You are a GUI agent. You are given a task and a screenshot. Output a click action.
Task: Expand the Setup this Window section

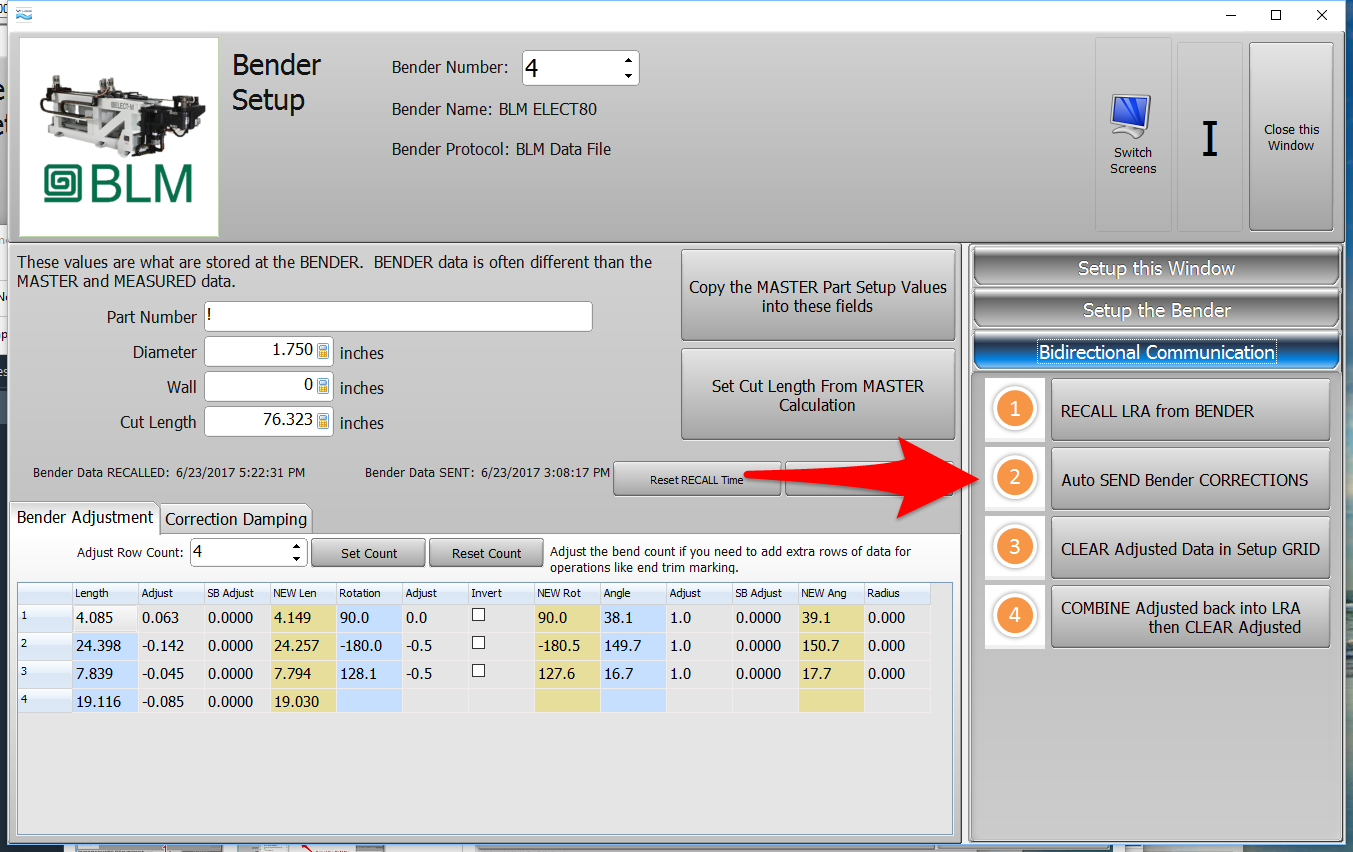[1155, 268]
